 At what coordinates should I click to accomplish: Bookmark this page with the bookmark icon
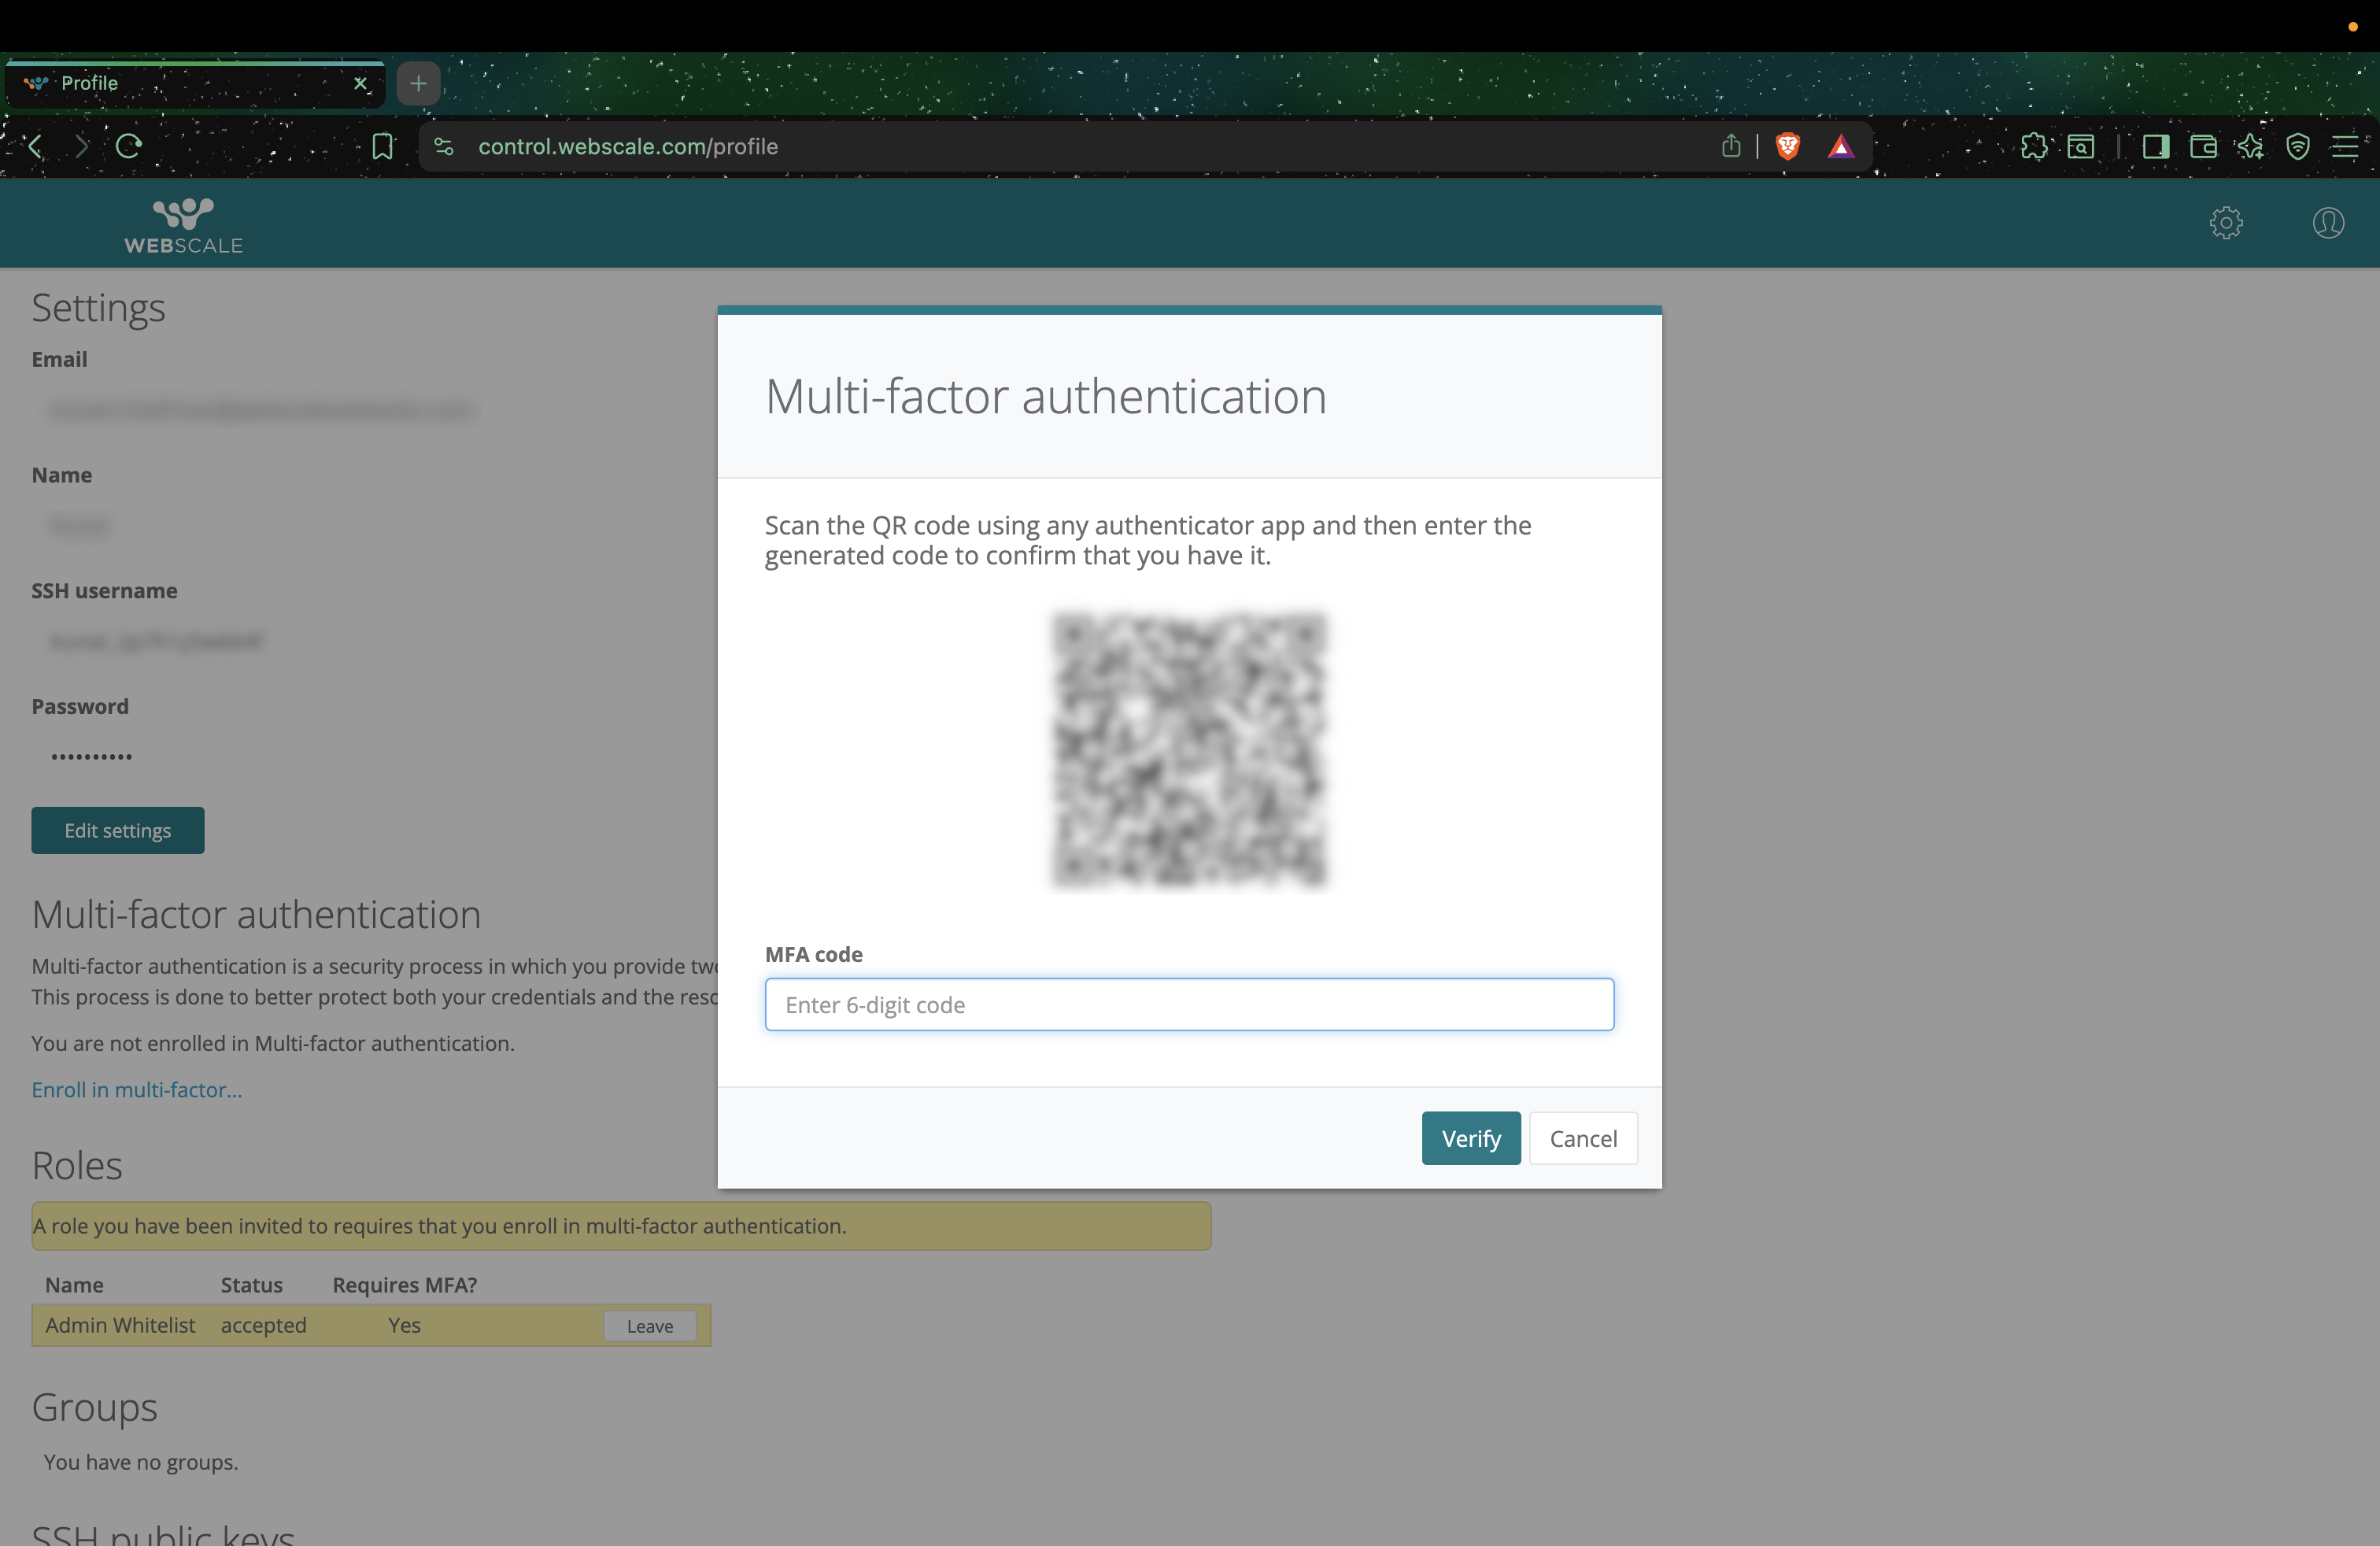click(x=382, y=146)
